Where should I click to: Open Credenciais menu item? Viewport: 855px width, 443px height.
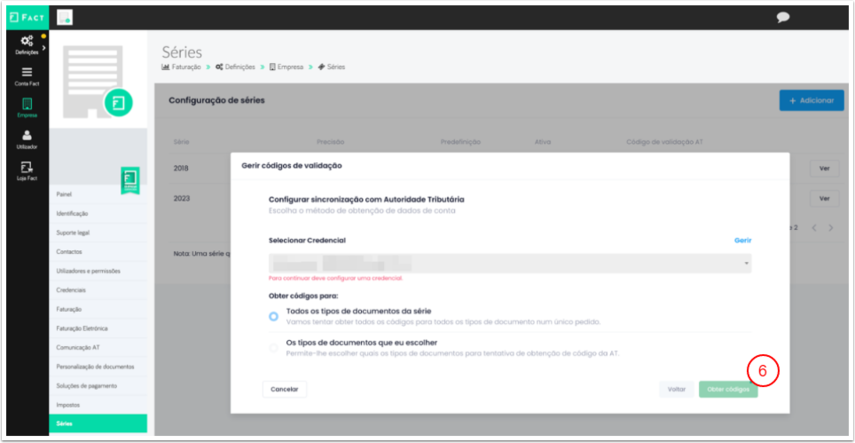(71, 290)
